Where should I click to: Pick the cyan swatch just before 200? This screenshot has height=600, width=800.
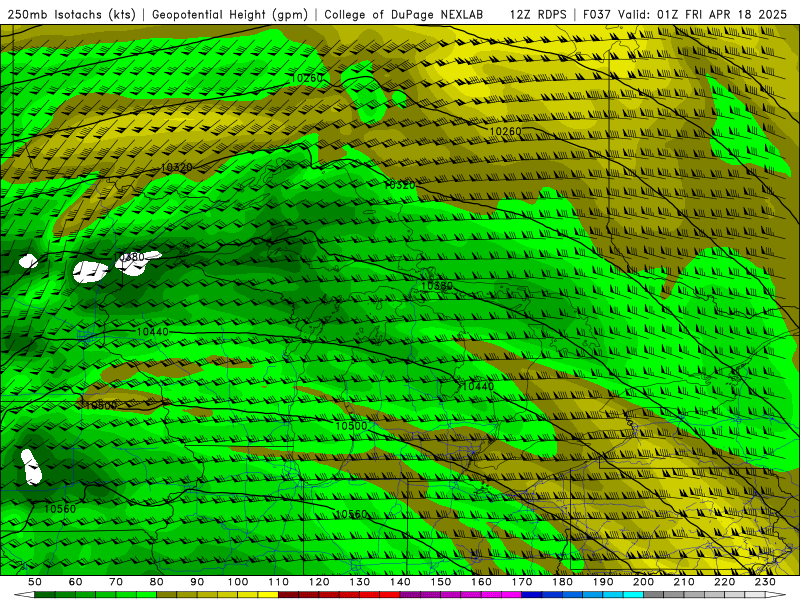[633, 595]
